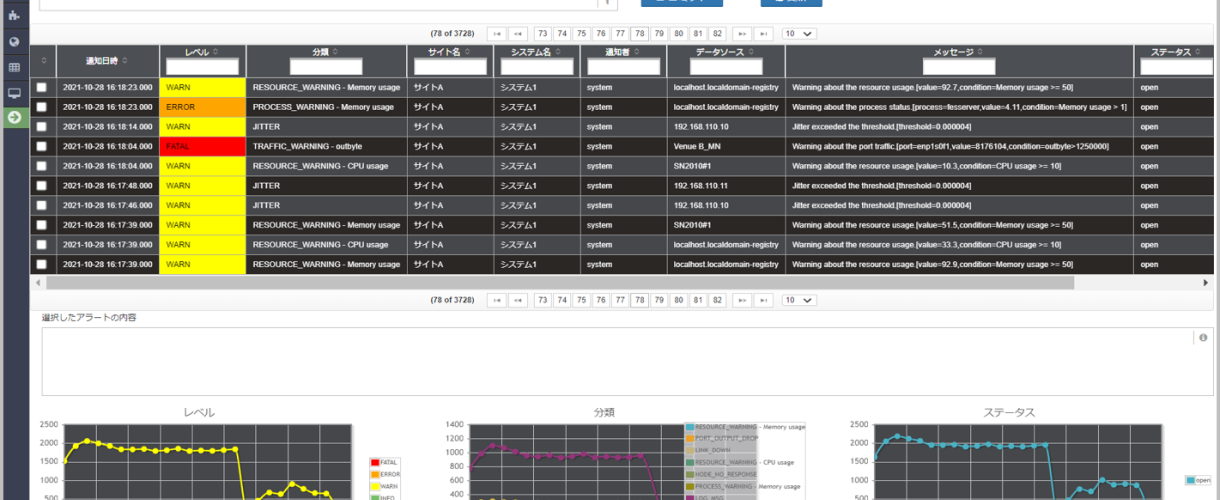
Task: Open the monitor screen sidebar icon
Action: (x=14, y=92)
